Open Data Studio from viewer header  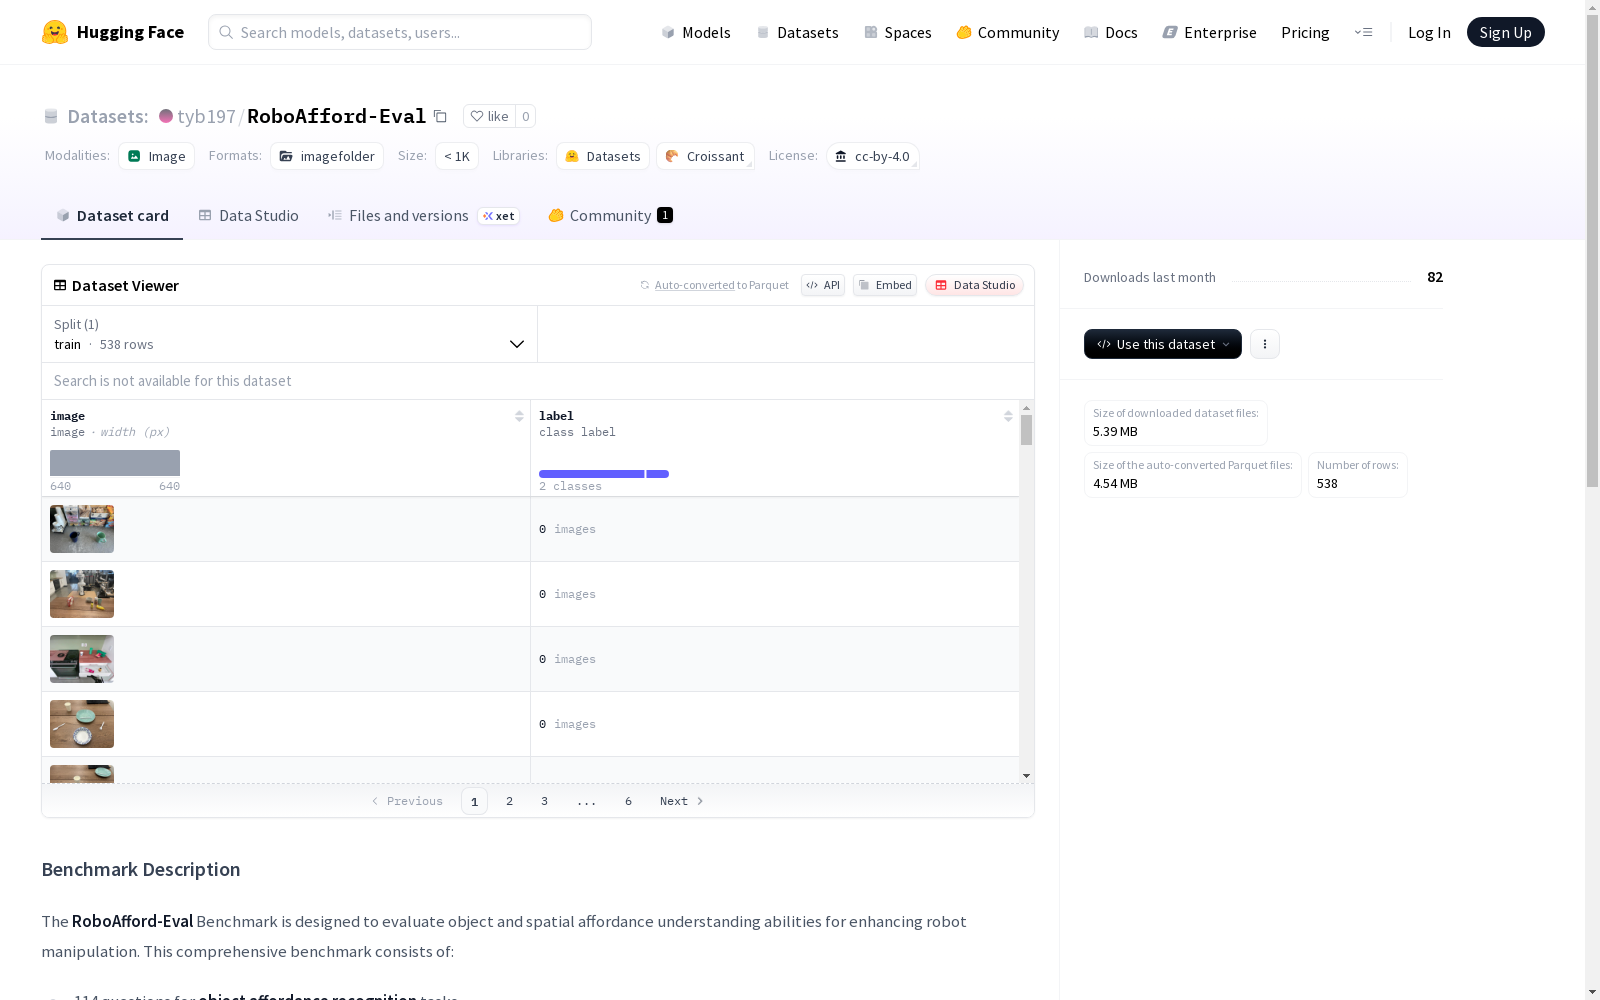pyautogui.click(x=975, y=285)
